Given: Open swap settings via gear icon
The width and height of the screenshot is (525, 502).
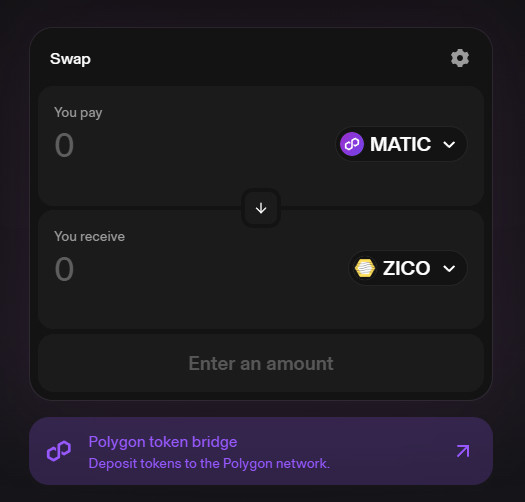Looking at the screenshot, I should click(x=460, y=58).
